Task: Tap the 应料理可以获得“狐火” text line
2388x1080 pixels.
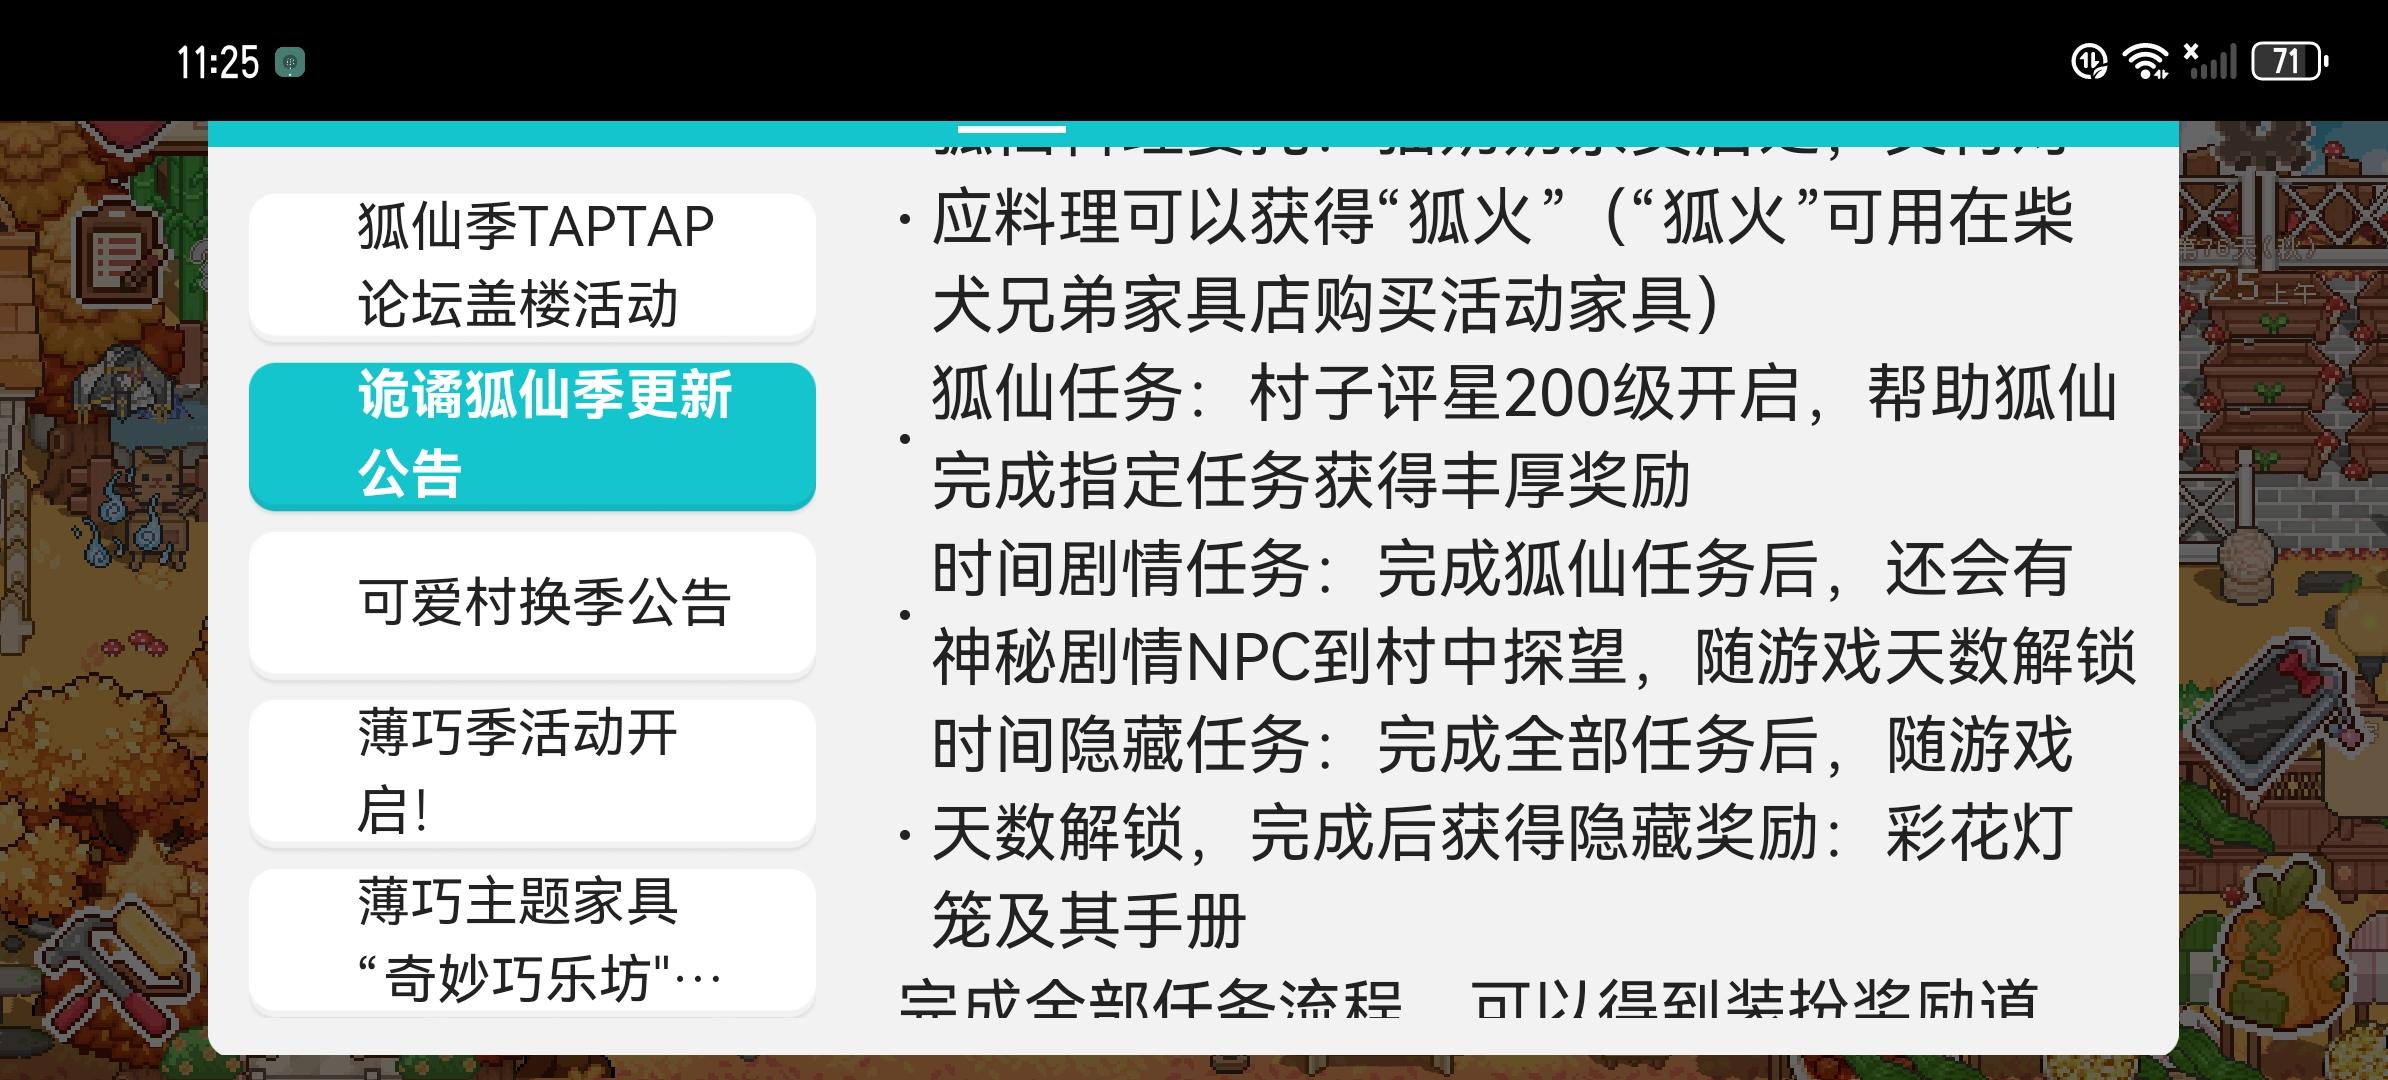Action: point(1502,217)
